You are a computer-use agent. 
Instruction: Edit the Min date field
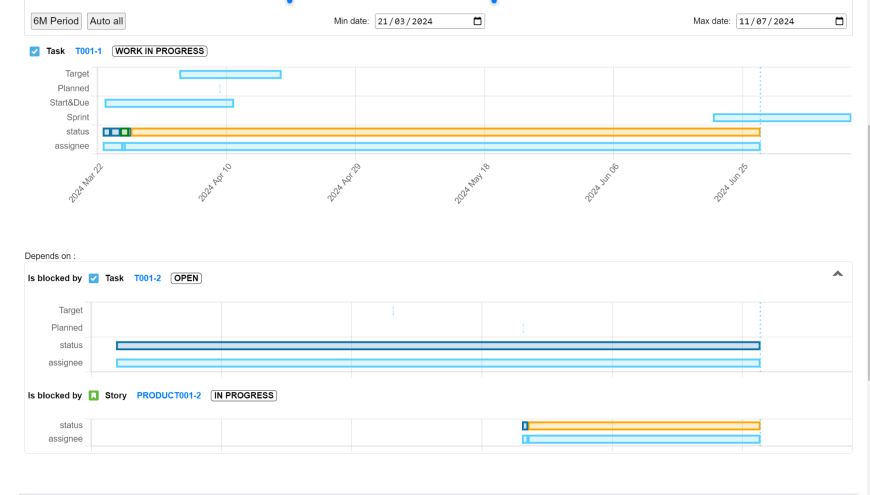(429, 21)
